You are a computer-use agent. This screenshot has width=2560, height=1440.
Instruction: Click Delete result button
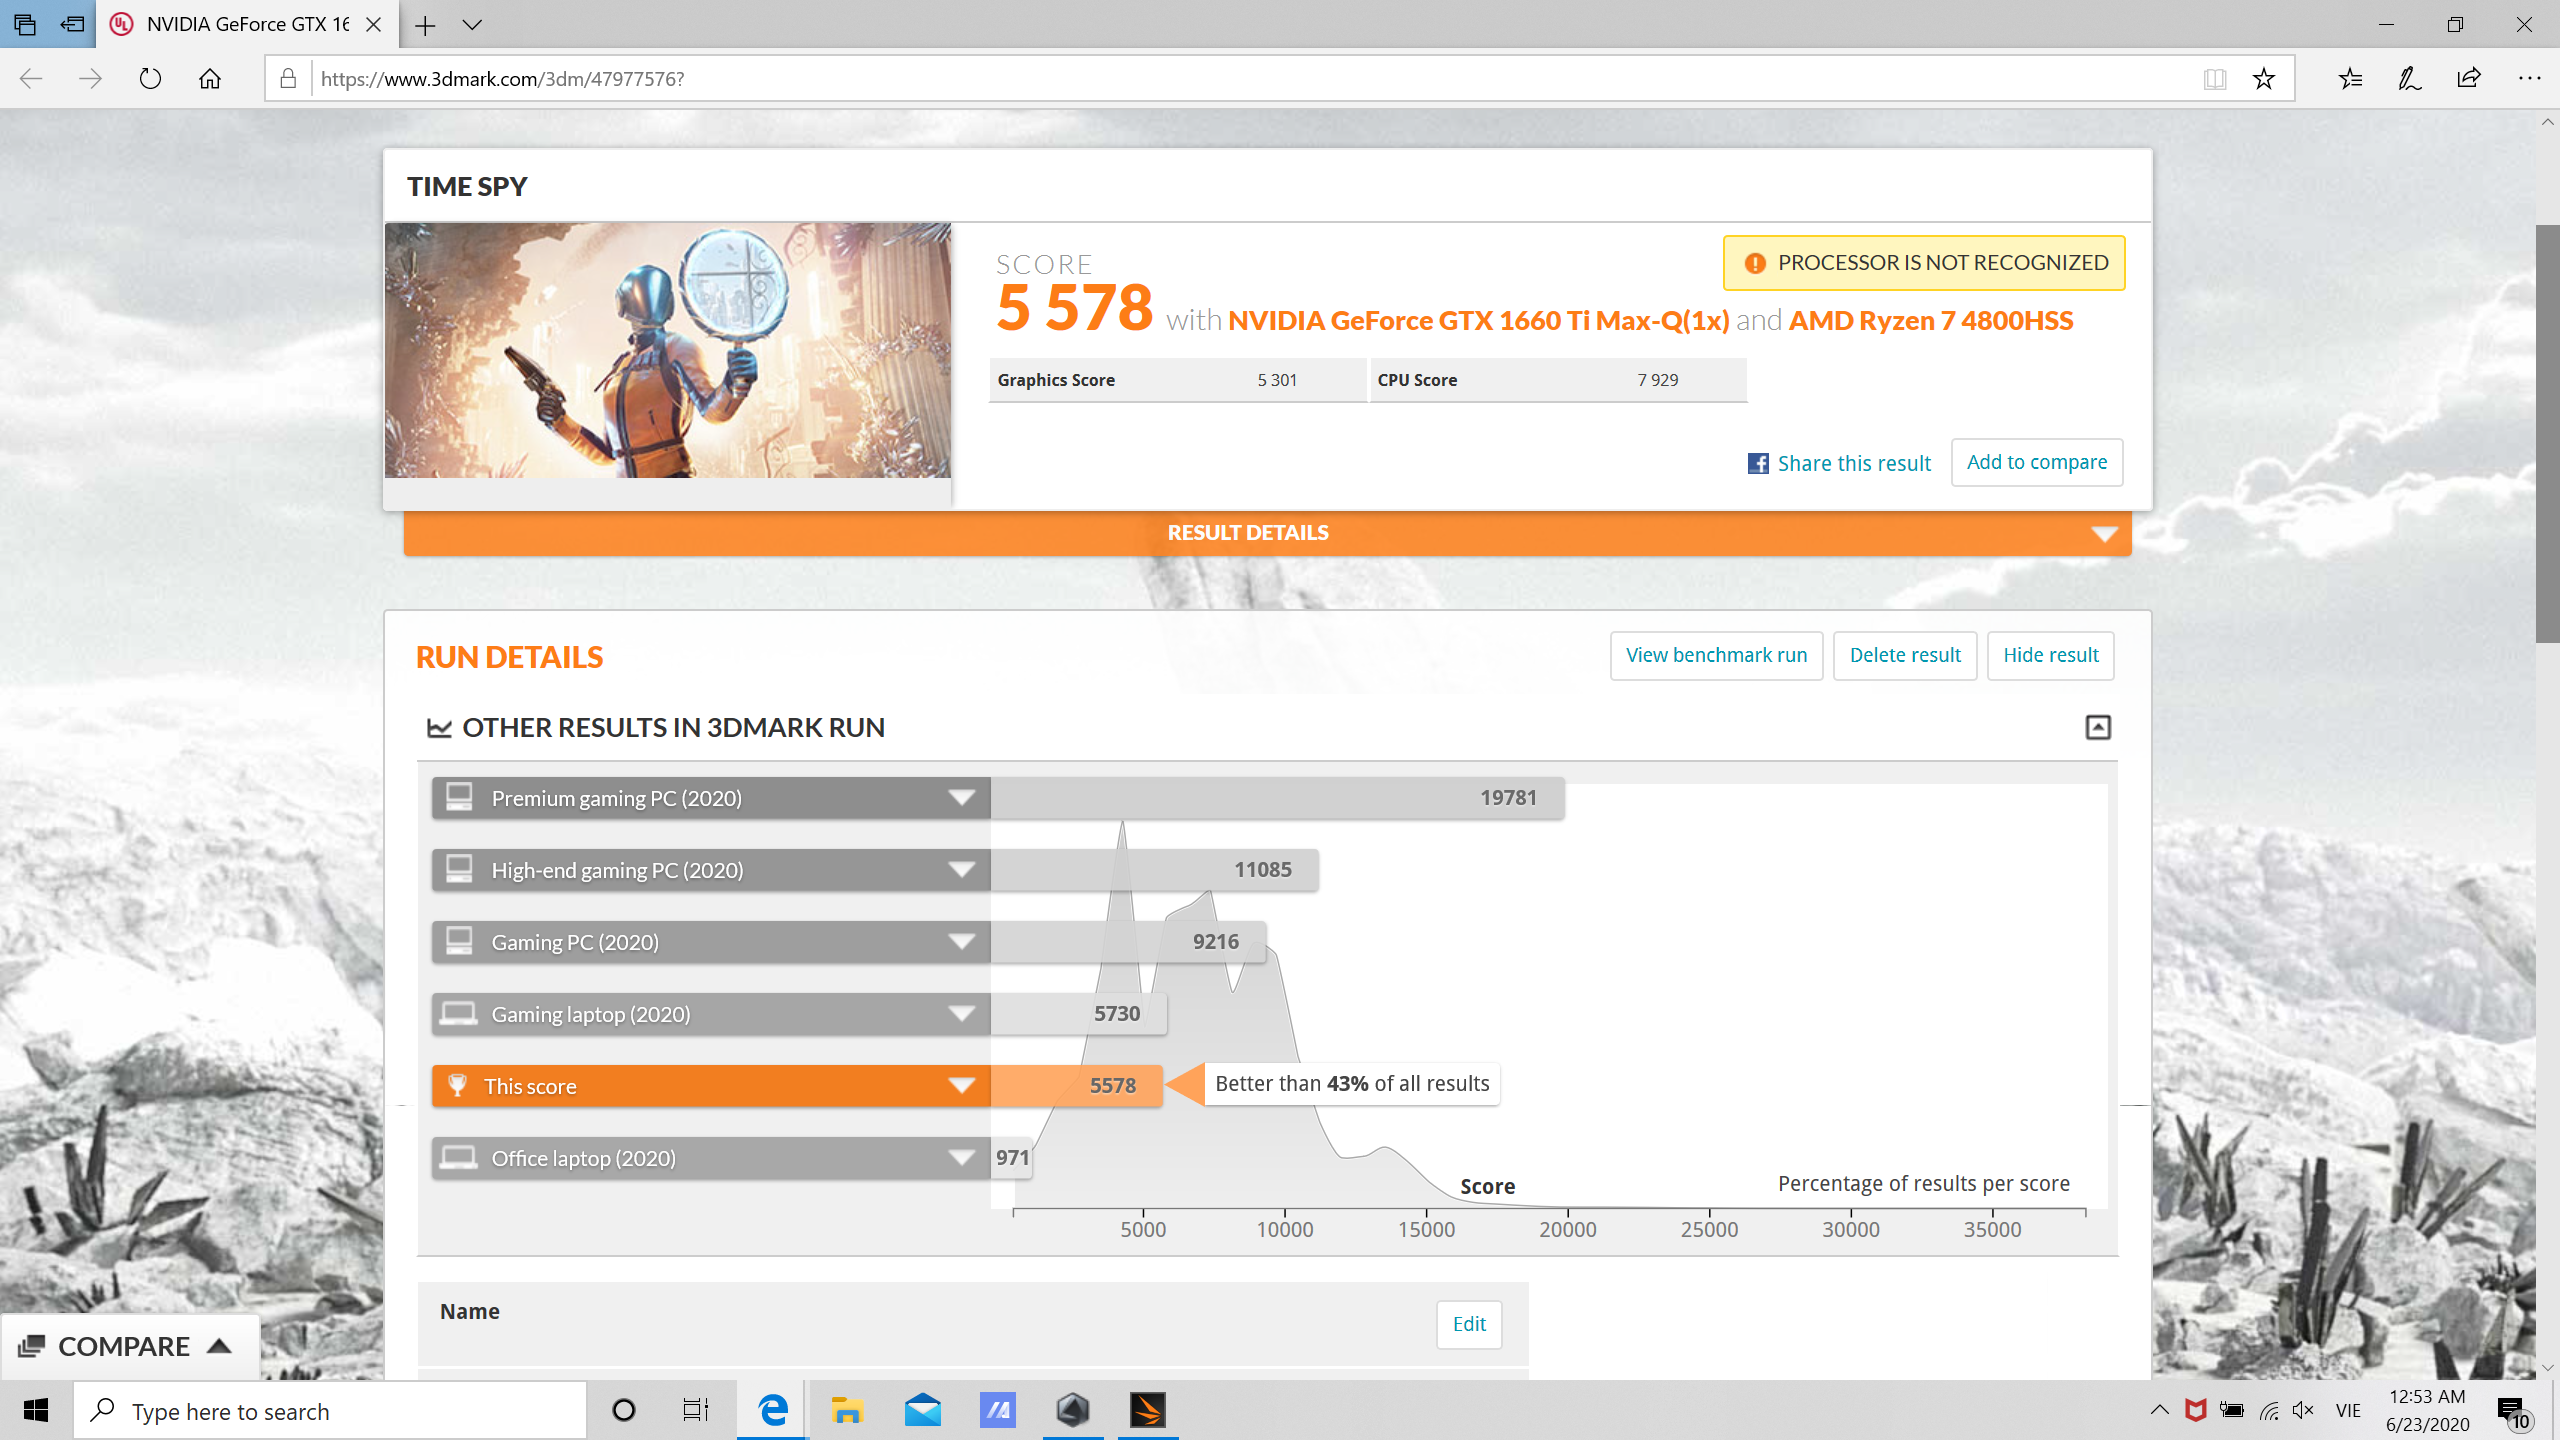coord(1905,655)
